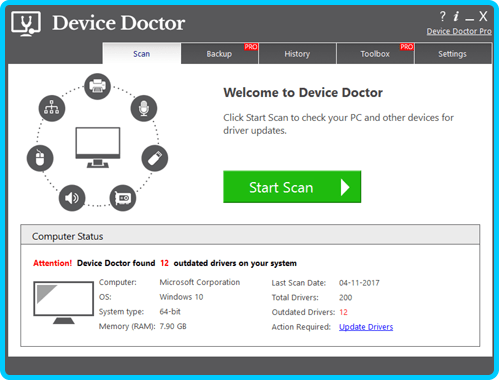Viewport: 499px width, 380px height.
Task: Click the microphone device icon
Action: (x=144, y=108)
